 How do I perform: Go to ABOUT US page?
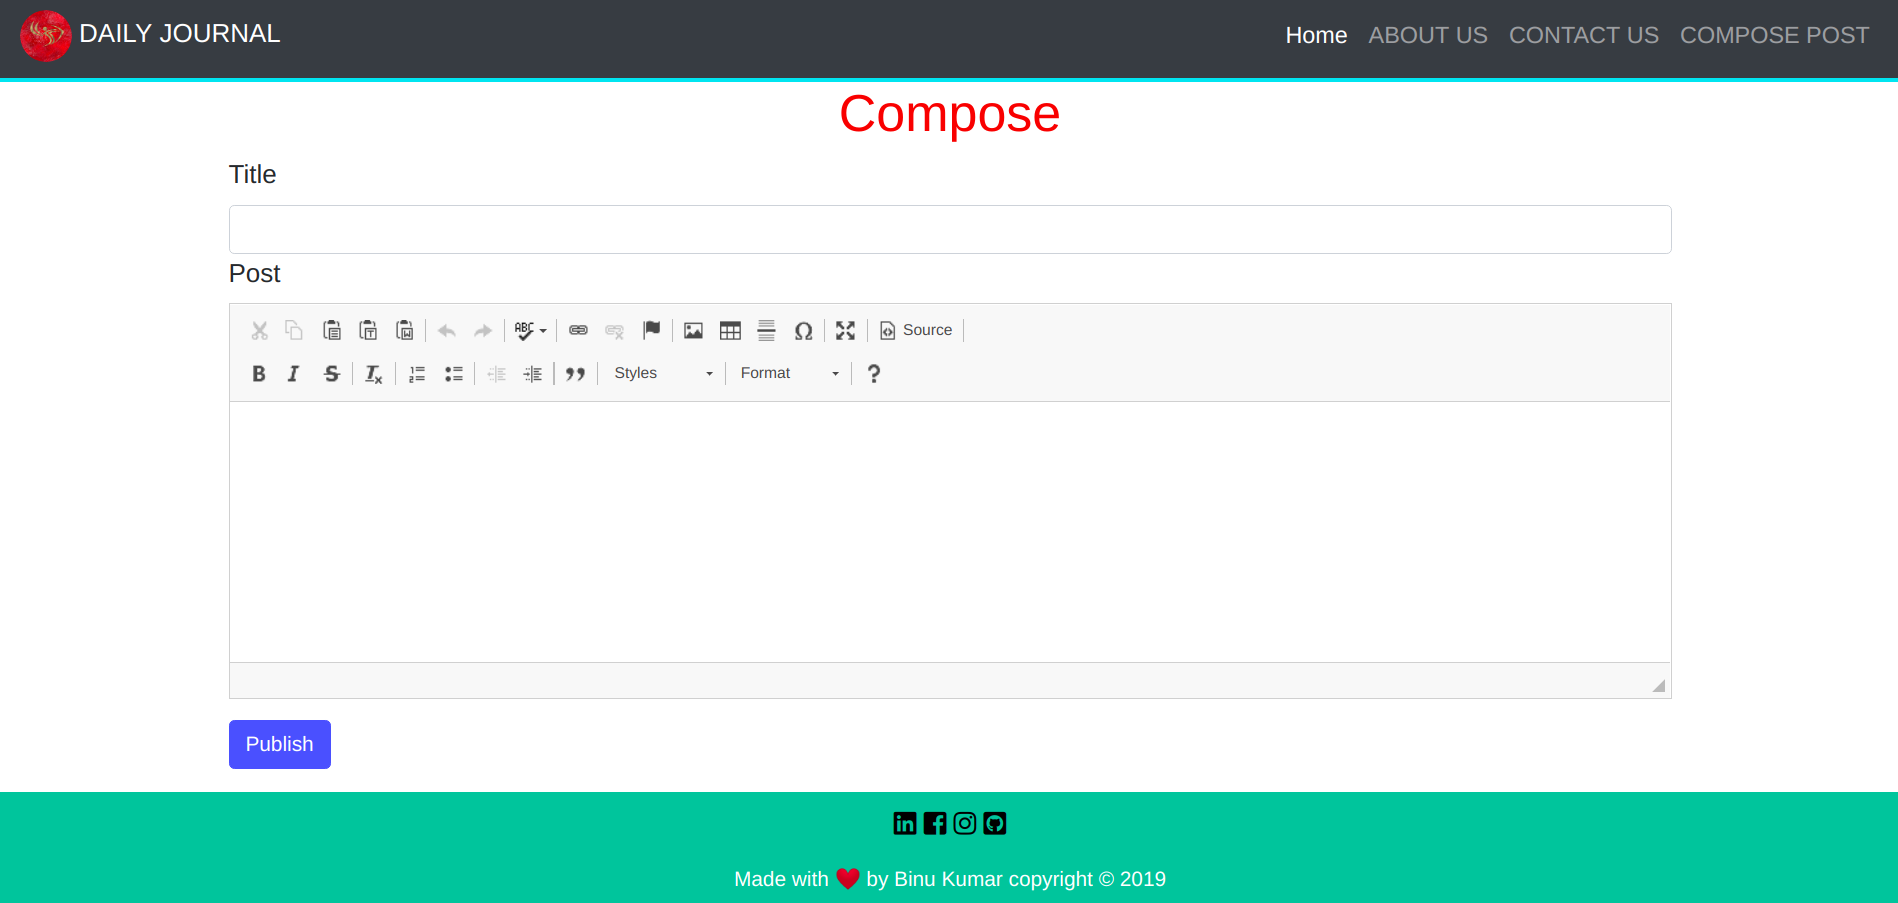pyautogui.click(x=1427, y=36)
